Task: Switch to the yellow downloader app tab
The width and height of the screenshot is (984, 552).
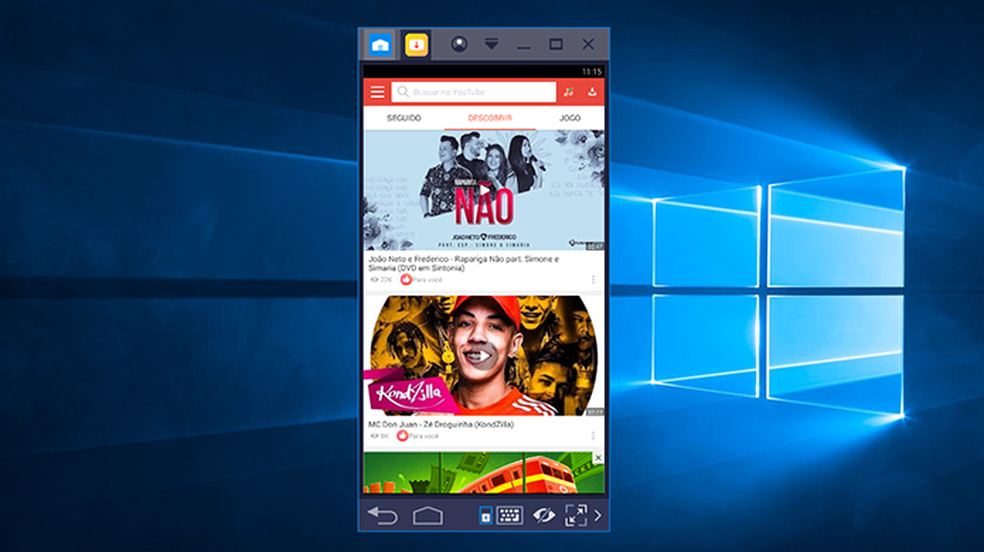Action: pyautogui.click(x=416, y=45)
